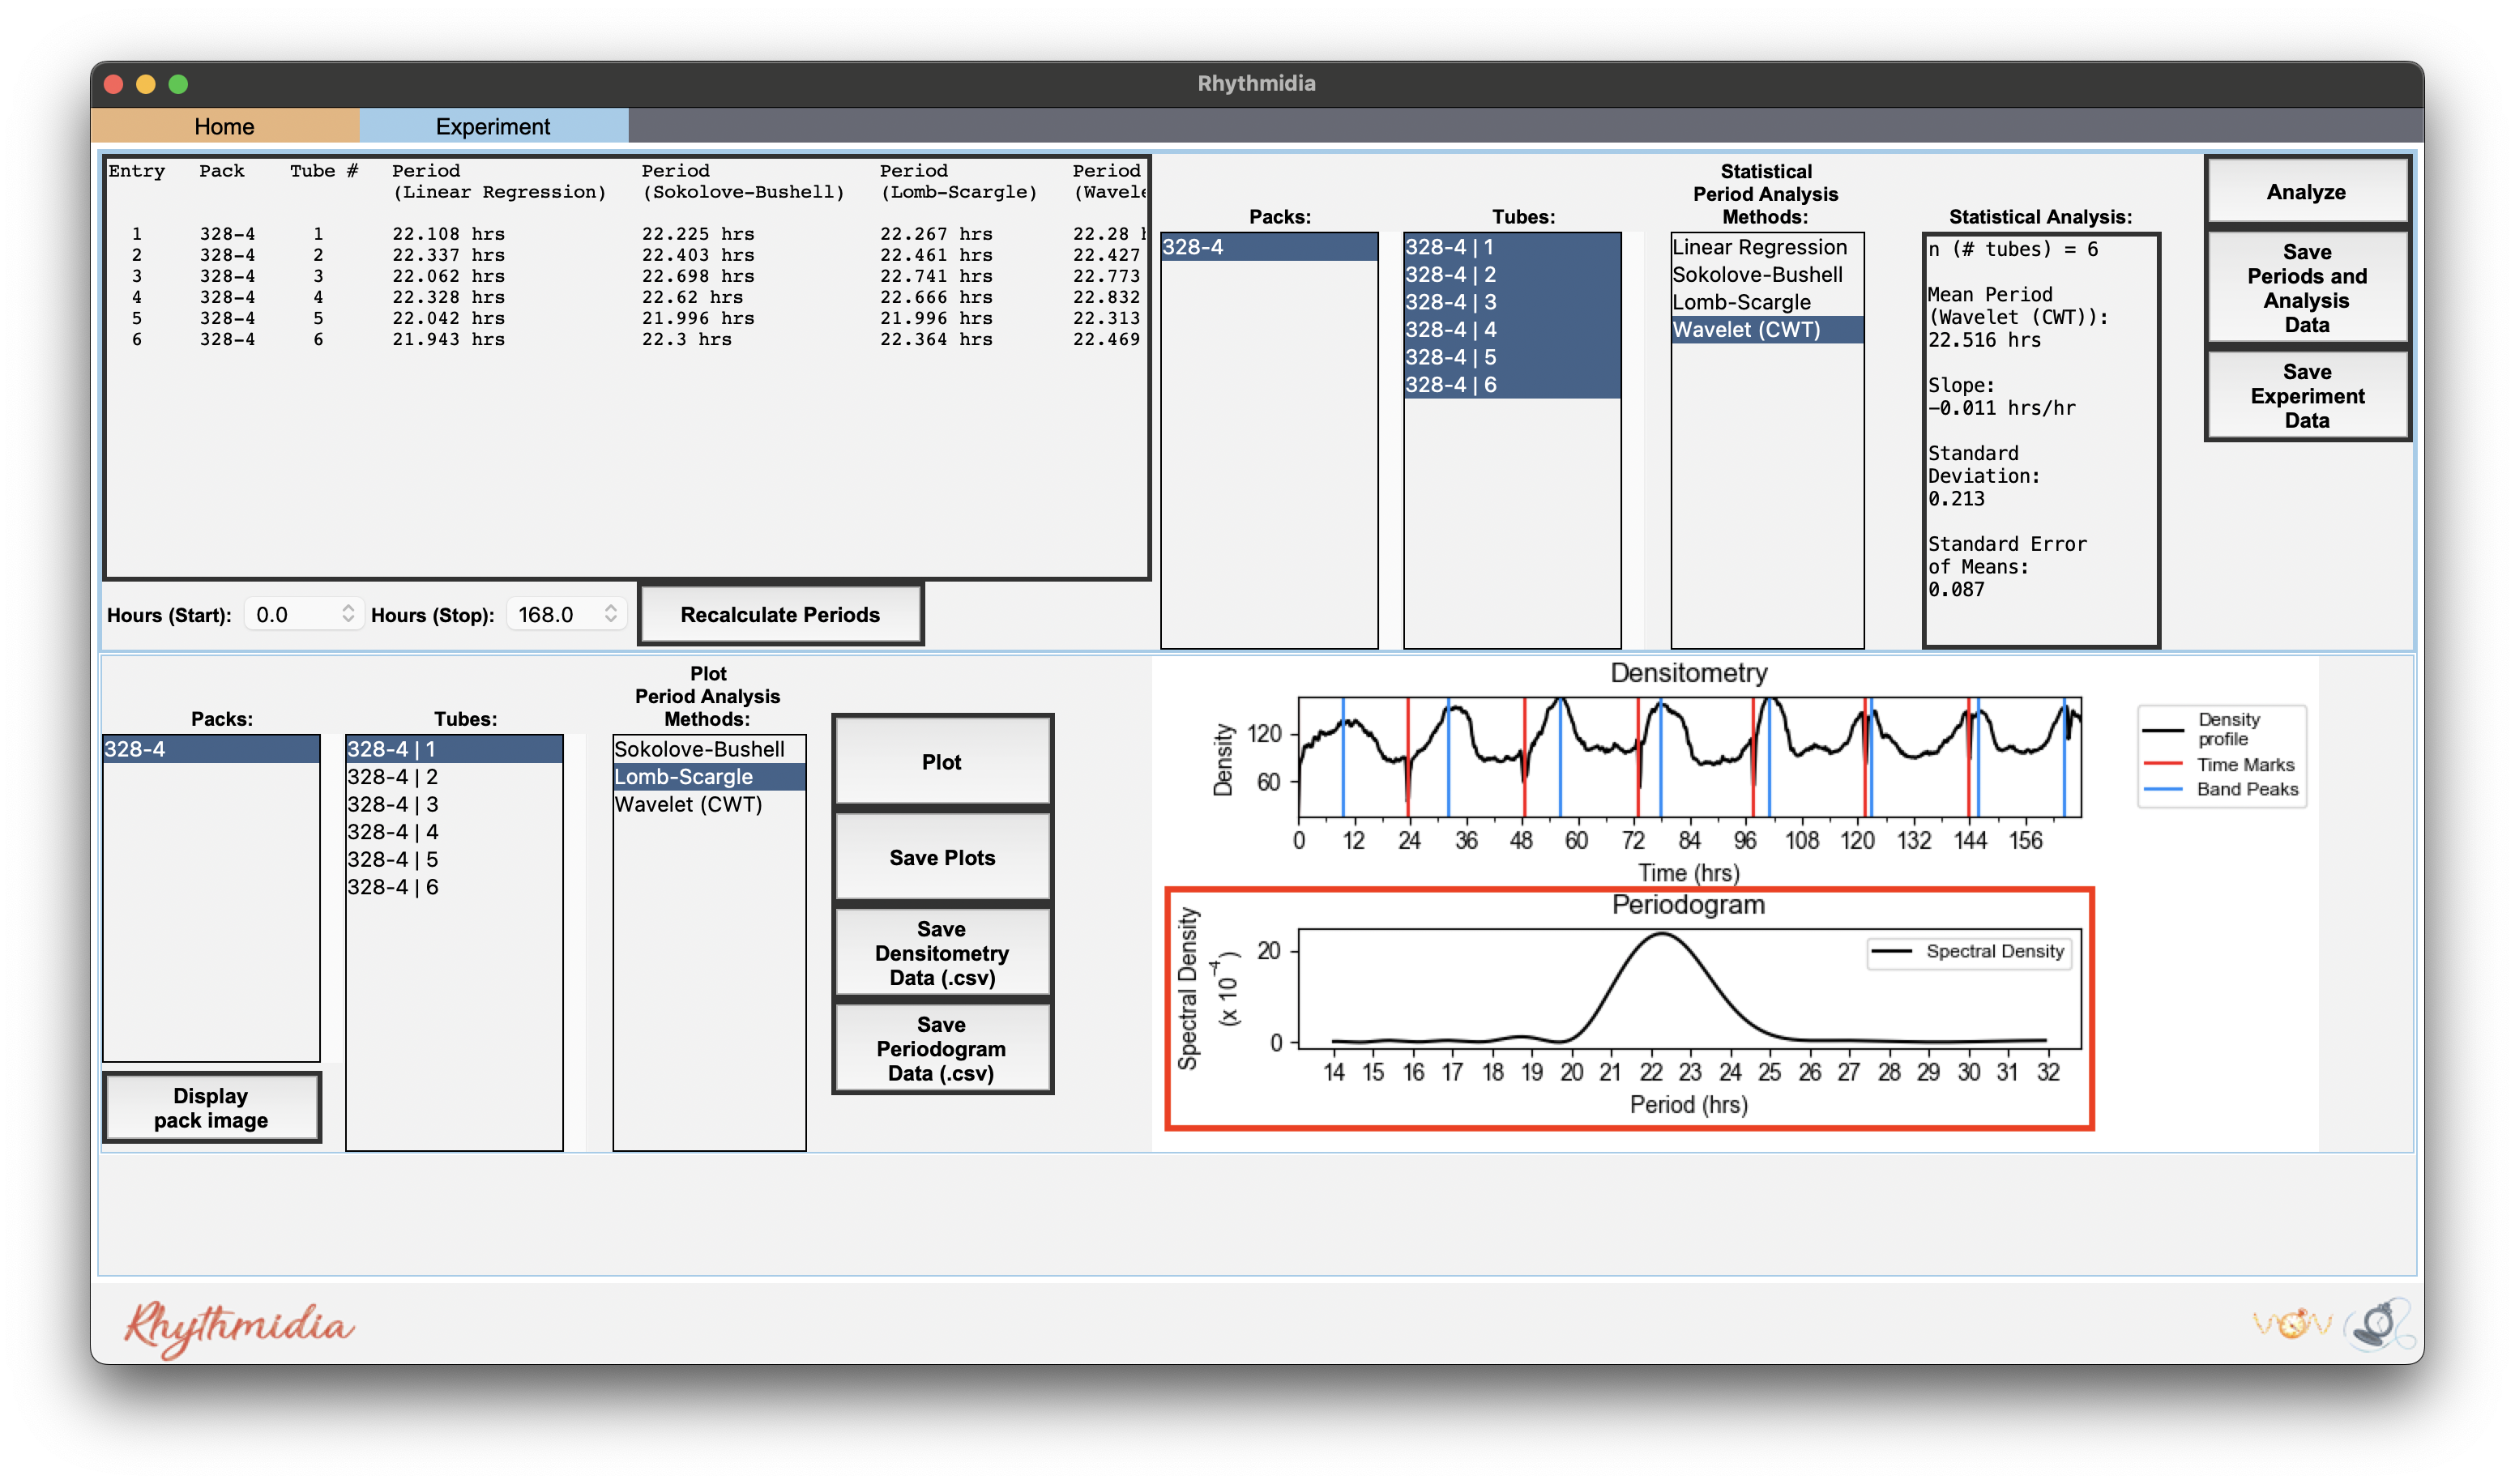Minimize the window with the yellow button
The image size is (2515, 1484).
point(146,83)
